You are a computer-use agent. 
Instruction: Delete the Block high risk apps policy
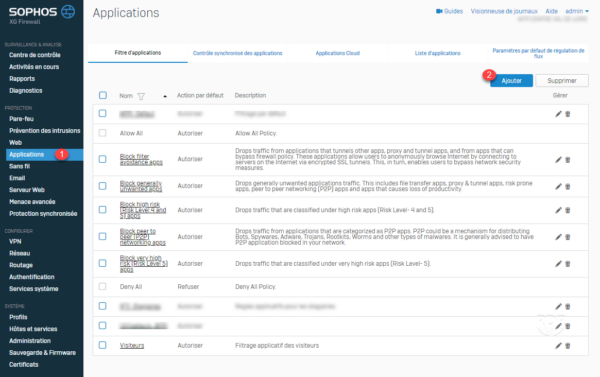pos(568,210)
